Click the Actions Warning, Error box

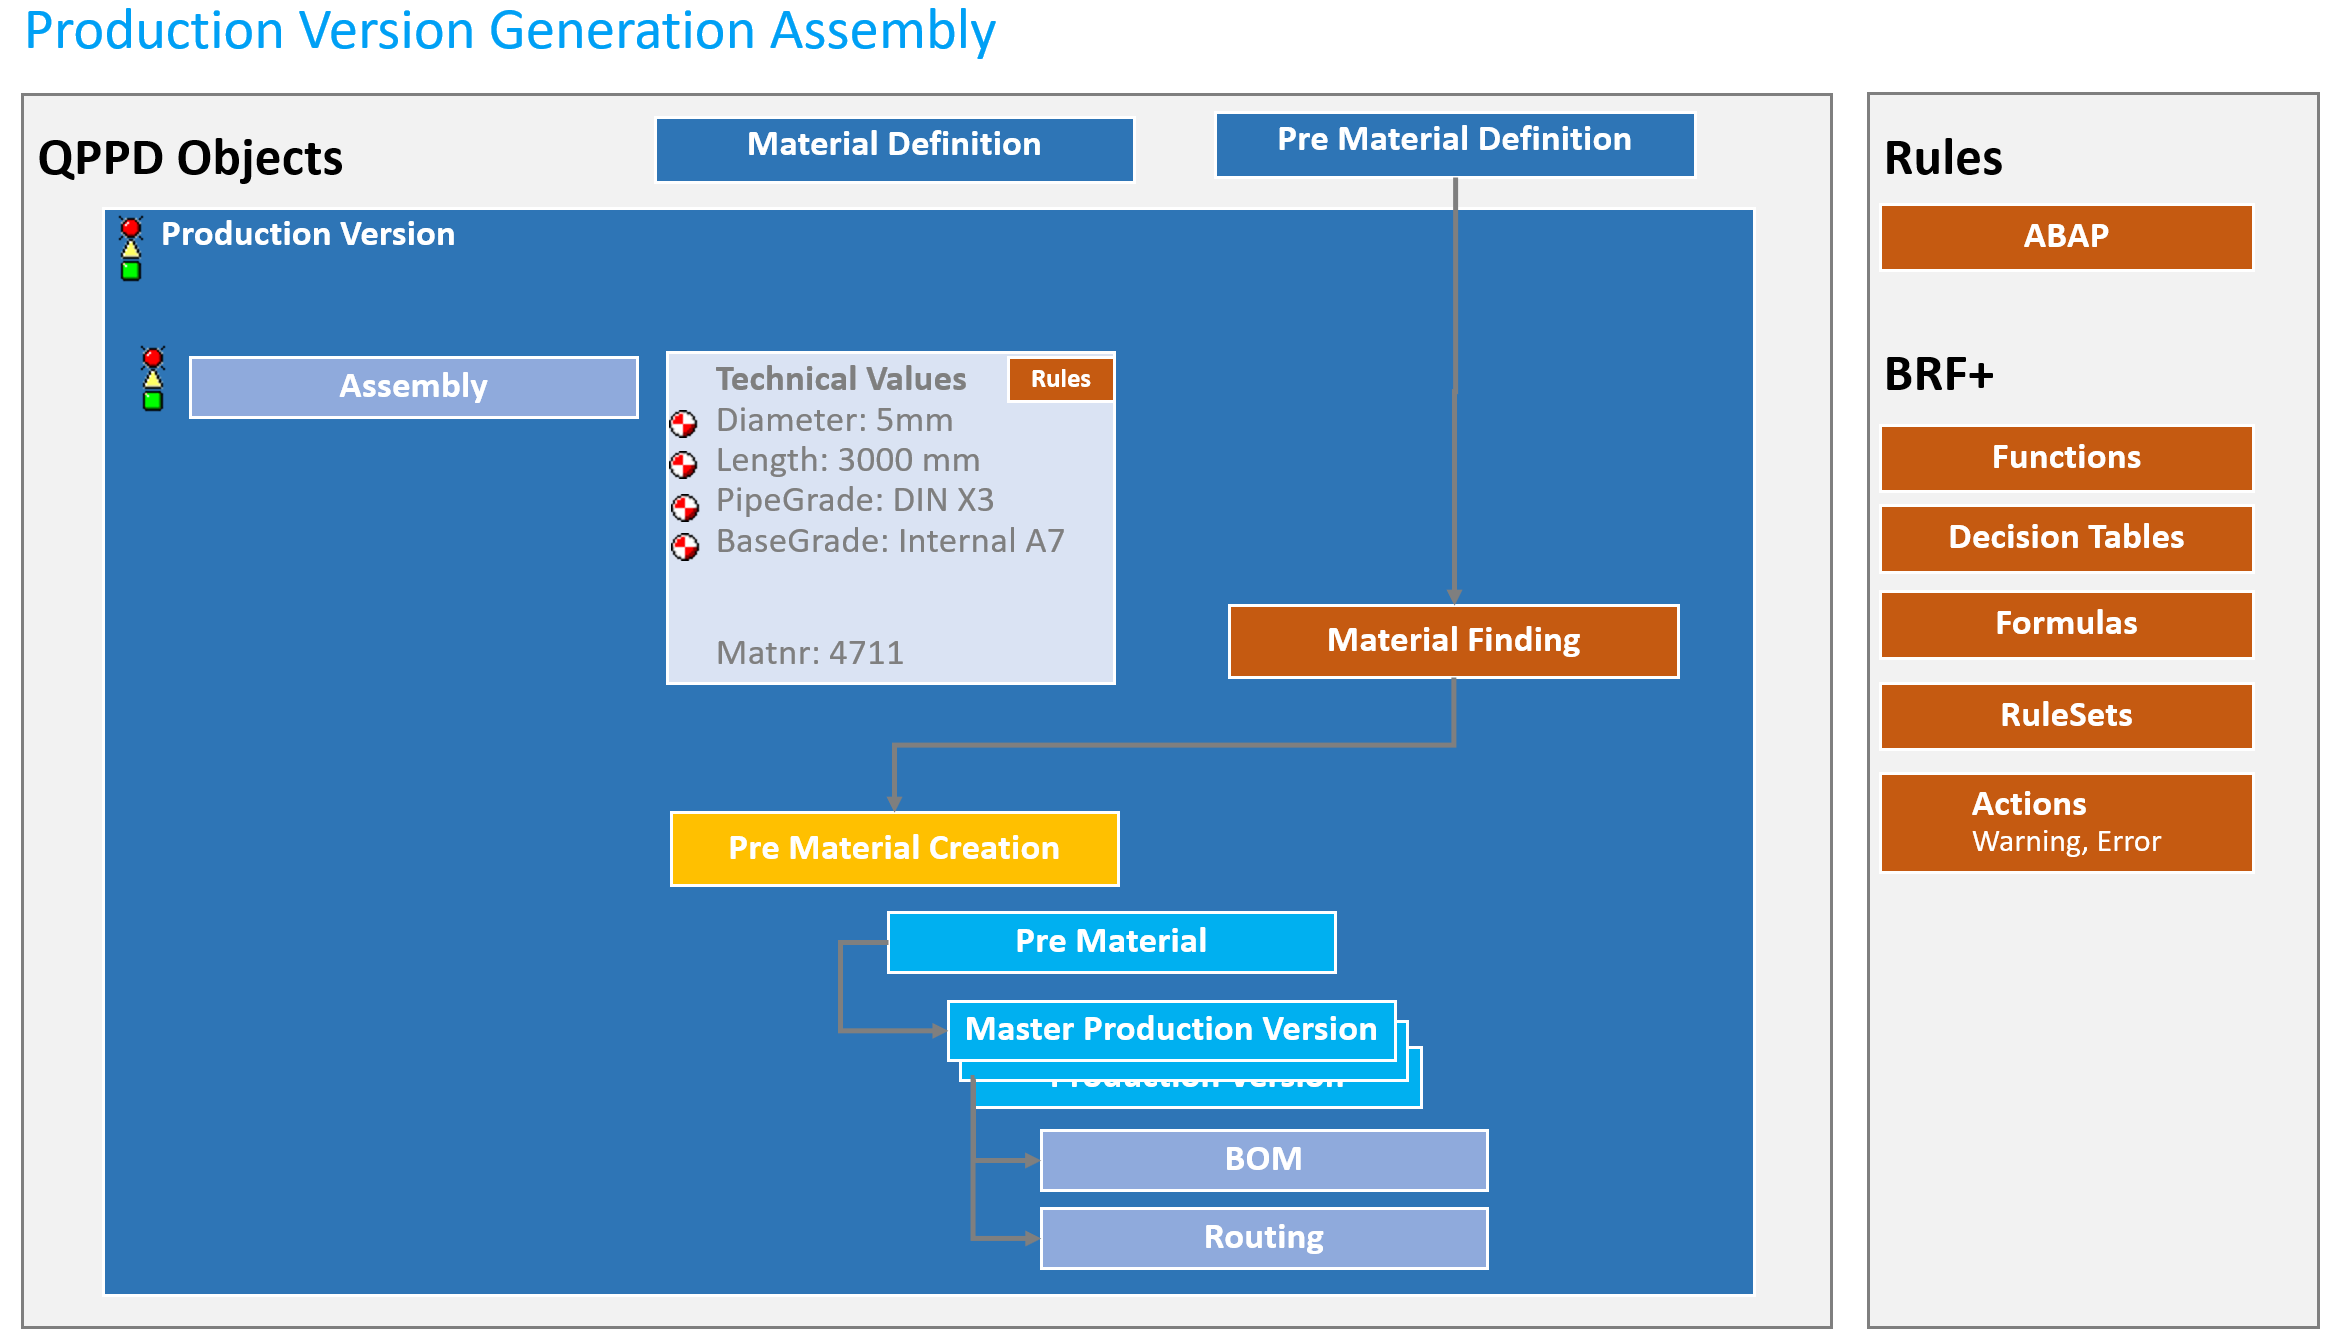[2066, 822]
